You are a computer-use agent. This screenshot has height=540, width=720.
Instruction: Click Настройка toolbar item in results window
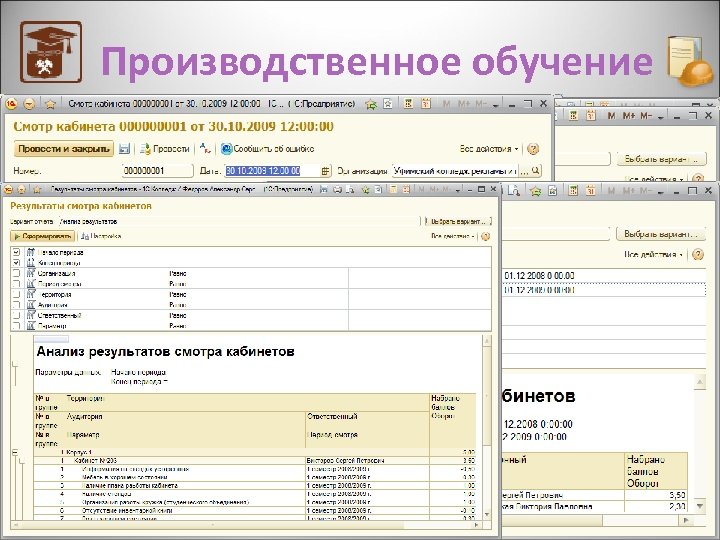tap(101, 236)
